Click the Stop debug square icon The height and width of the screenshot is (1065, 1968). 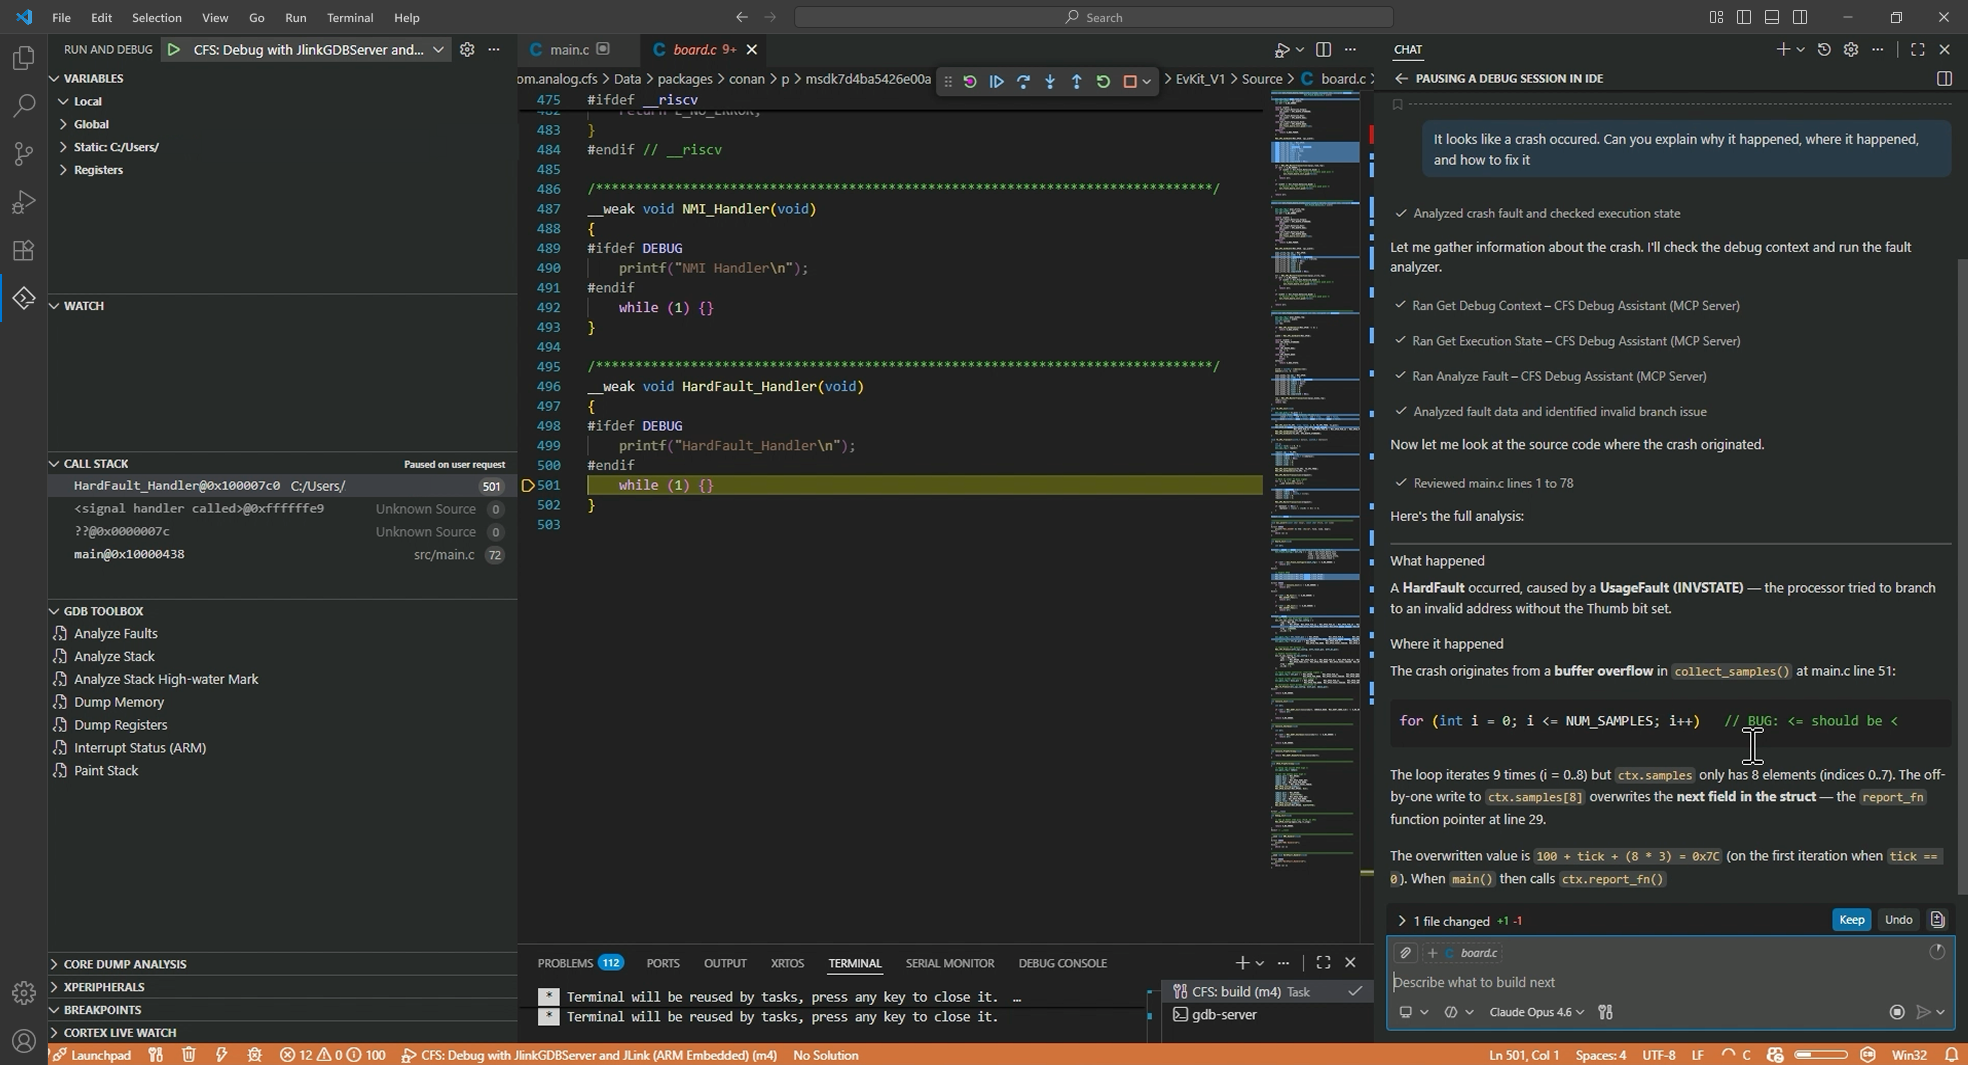[x=1130, y=82]
